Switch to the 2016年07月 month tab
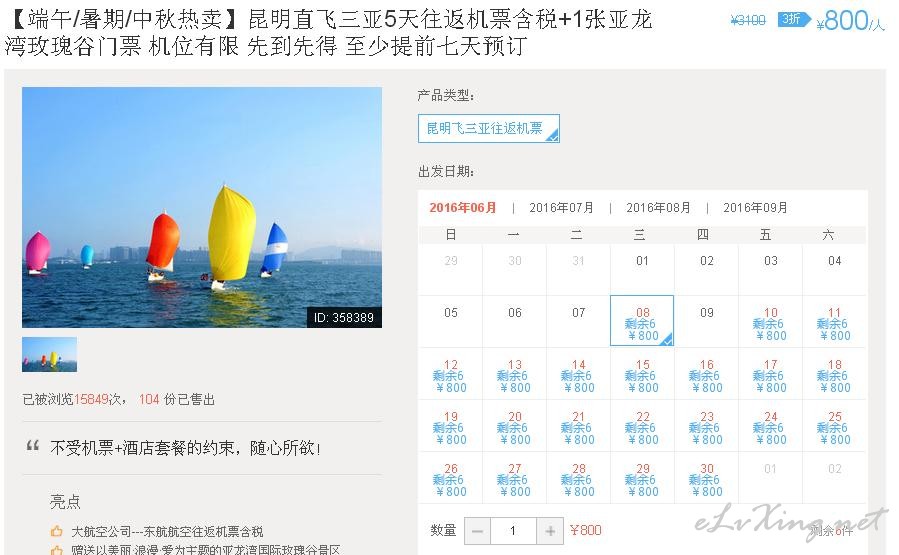The width and height of the screenshot is (899, 555). (561, 208)
